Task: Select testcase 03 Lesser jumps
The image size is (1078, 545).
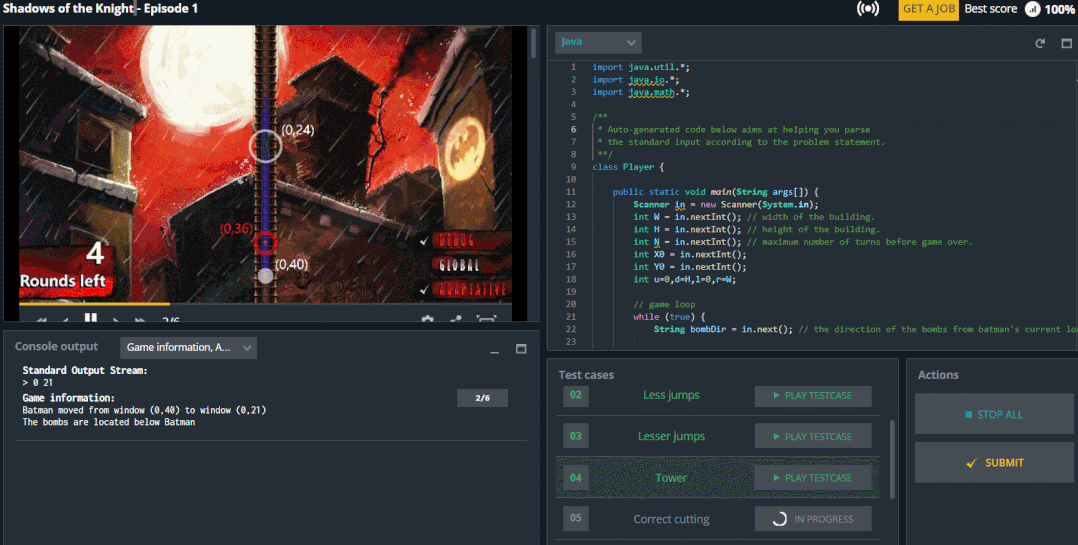Action: pyautogui.click(x=671, y=436)
